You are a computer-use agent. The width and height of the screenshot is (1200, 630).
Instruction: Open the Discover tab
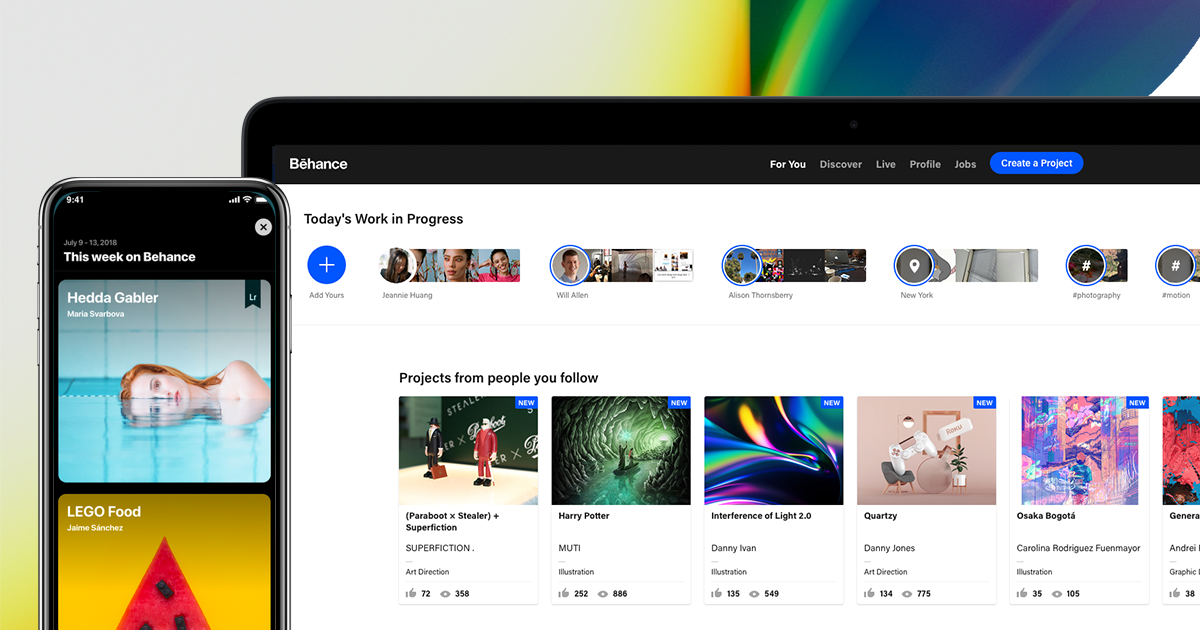click(841, 164)
